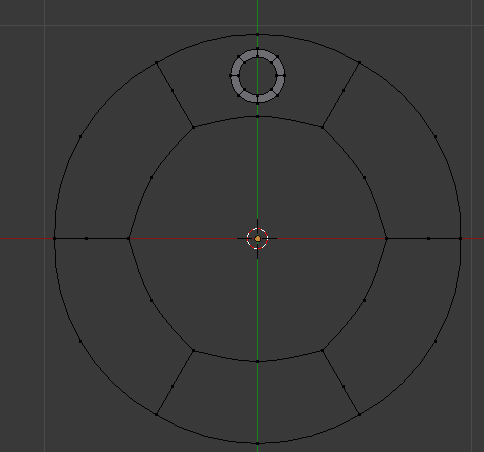Image resolution: width=484 pixels, height=452 pixels.
Task: Select the leftmost outer vertex on the red axis
Action: 55,239
